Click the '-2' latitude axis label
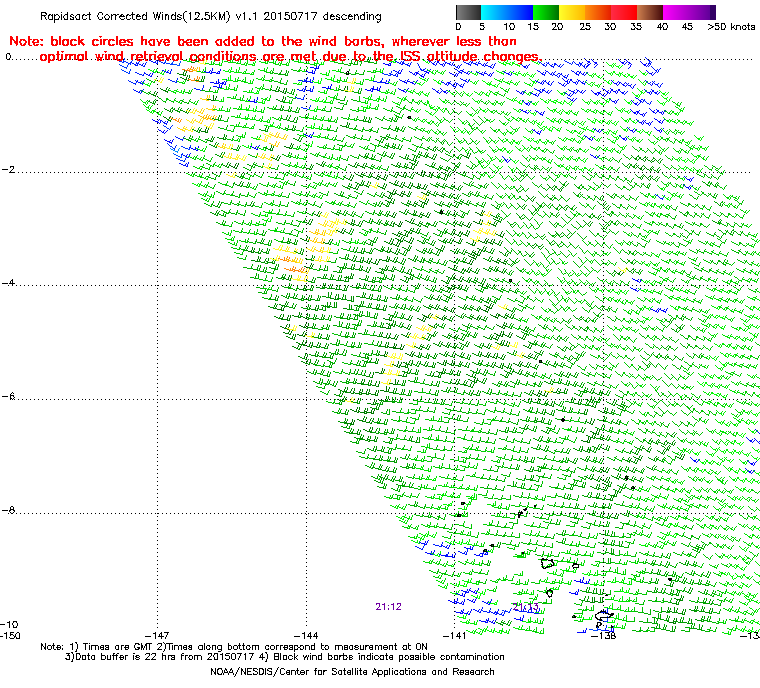 point(8,170)
